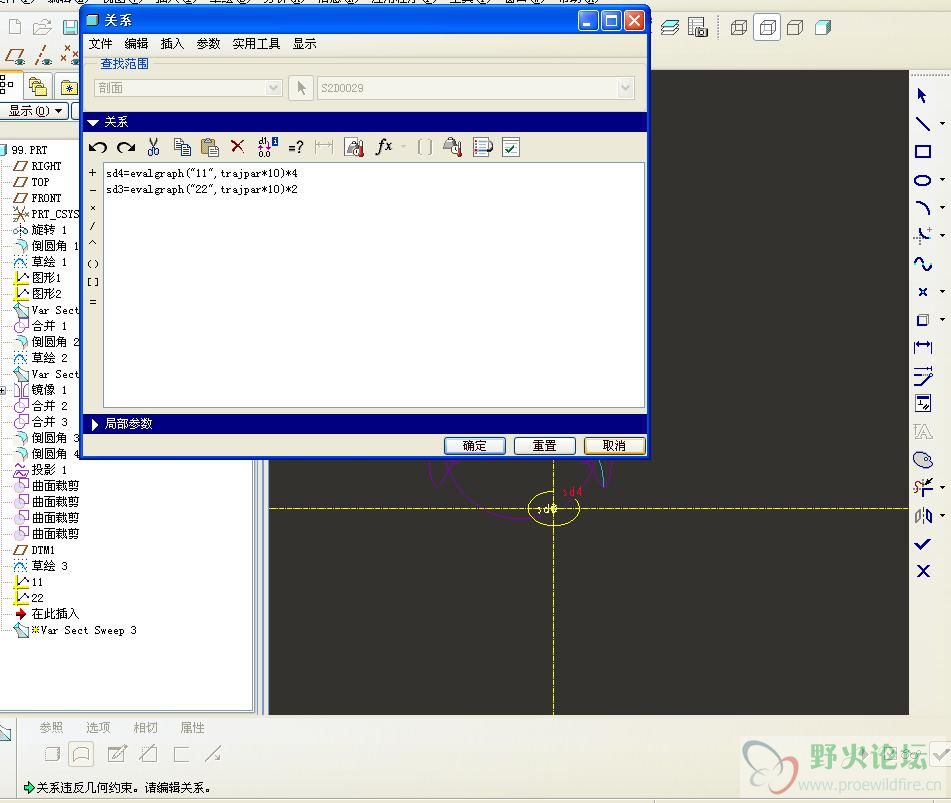Open the 选项 dashboard tab

[x=98, y=727]
